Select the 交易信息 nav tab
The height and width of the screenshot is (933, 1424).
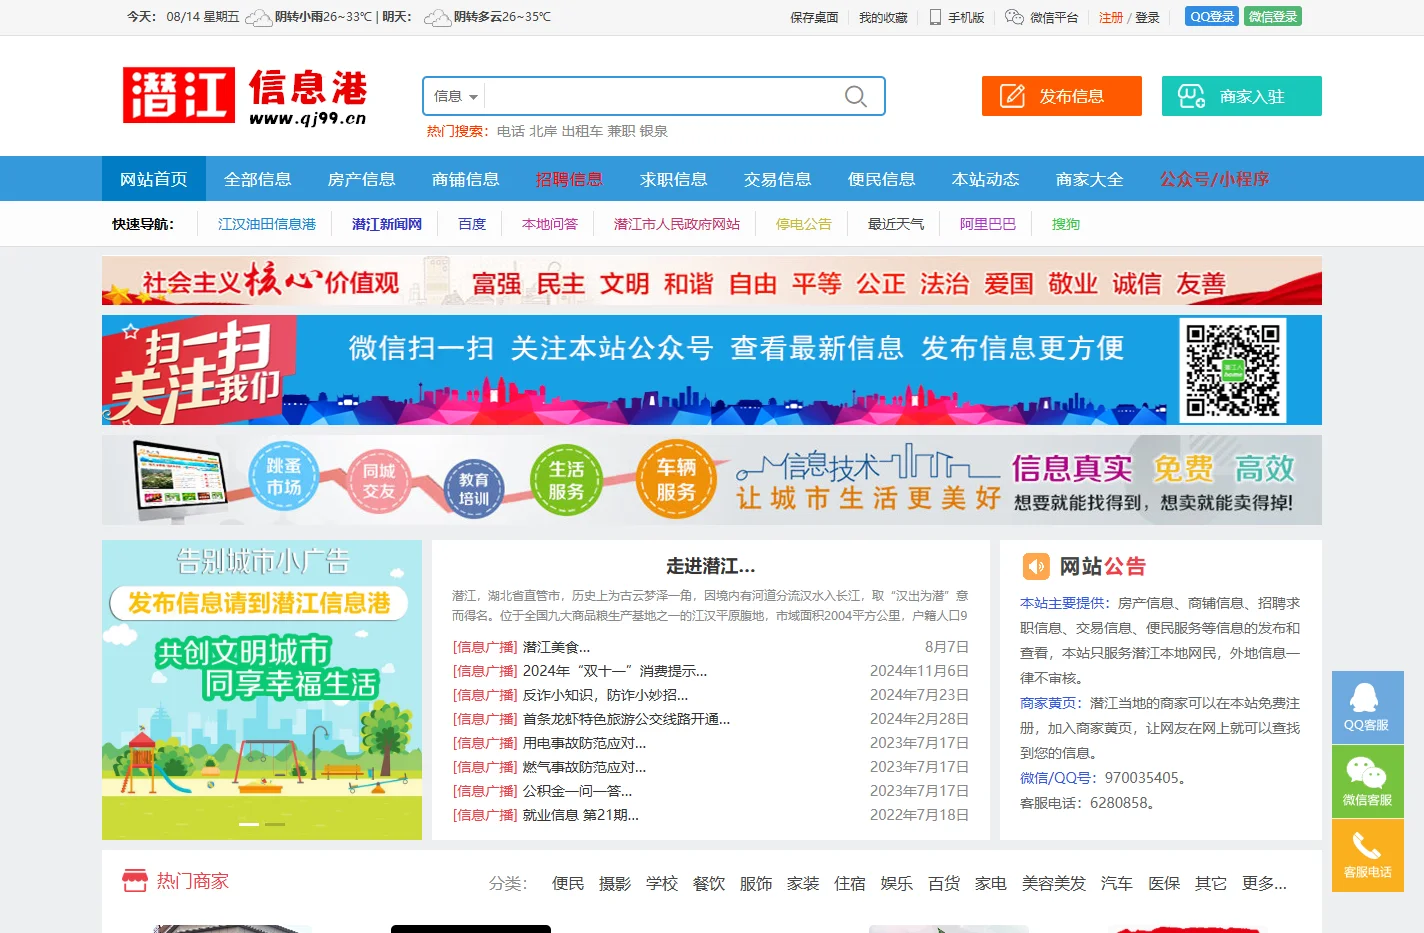(x=778, y=179)
